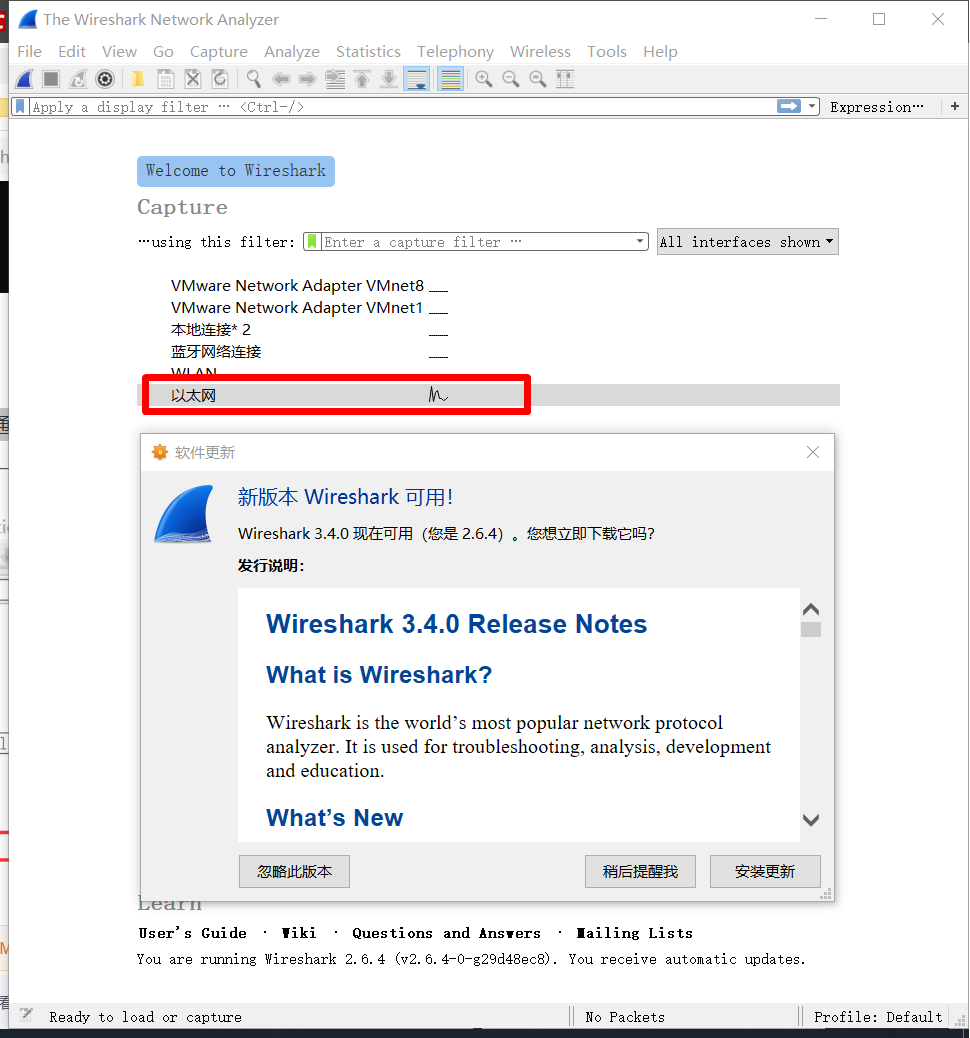970x1038 pixels.
Task: Zoom in on packet text
Action: pos(484,79)
